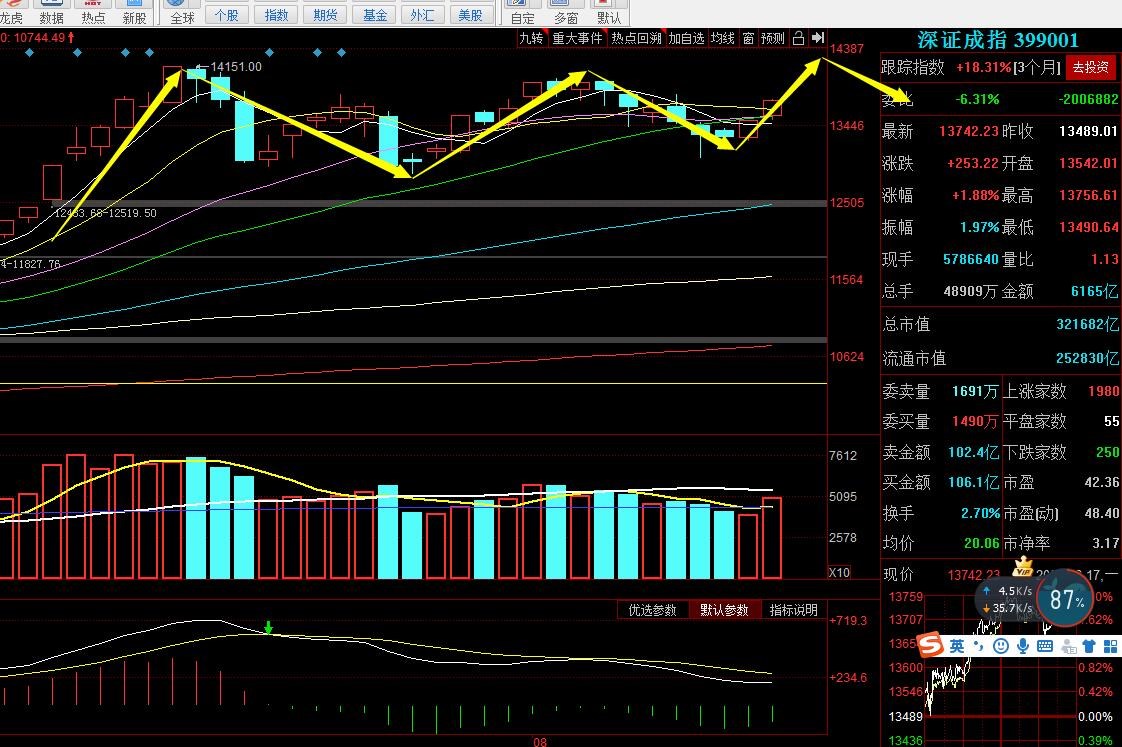
Task: Activate the microphone voice input icon
Action: point(1021,647)
